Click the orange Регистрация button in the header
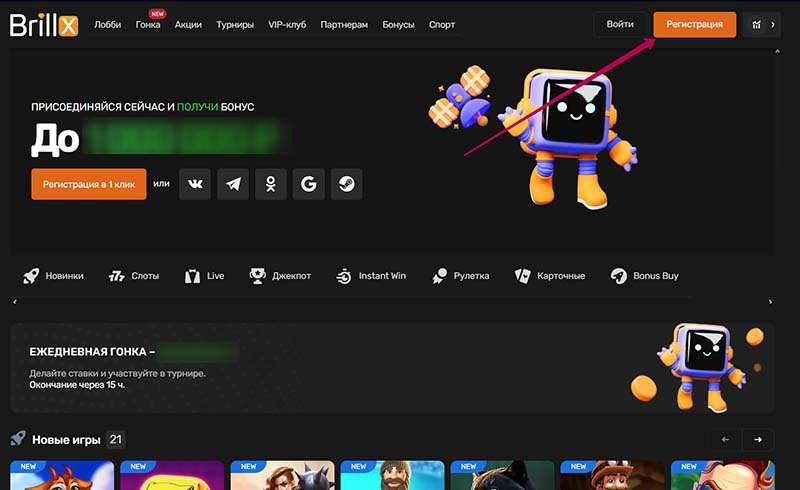Image resolution: width=800 pixels, height=490 pixels. point(694,24)
